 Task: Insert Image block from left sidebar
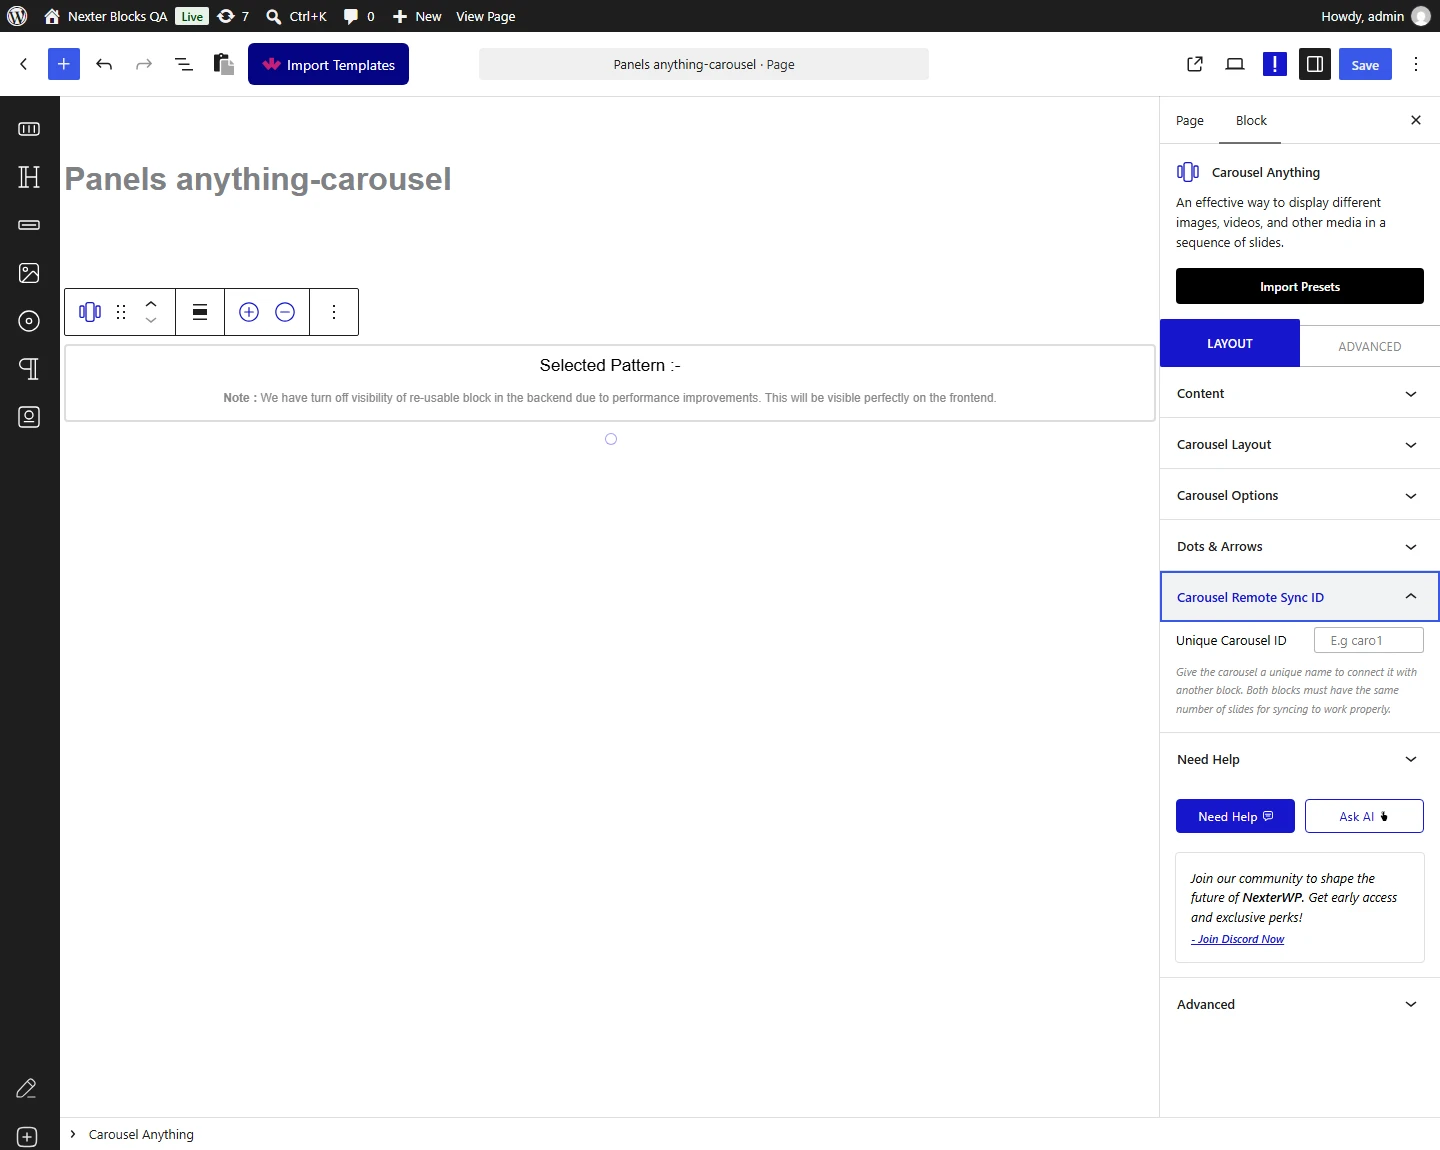29,273
